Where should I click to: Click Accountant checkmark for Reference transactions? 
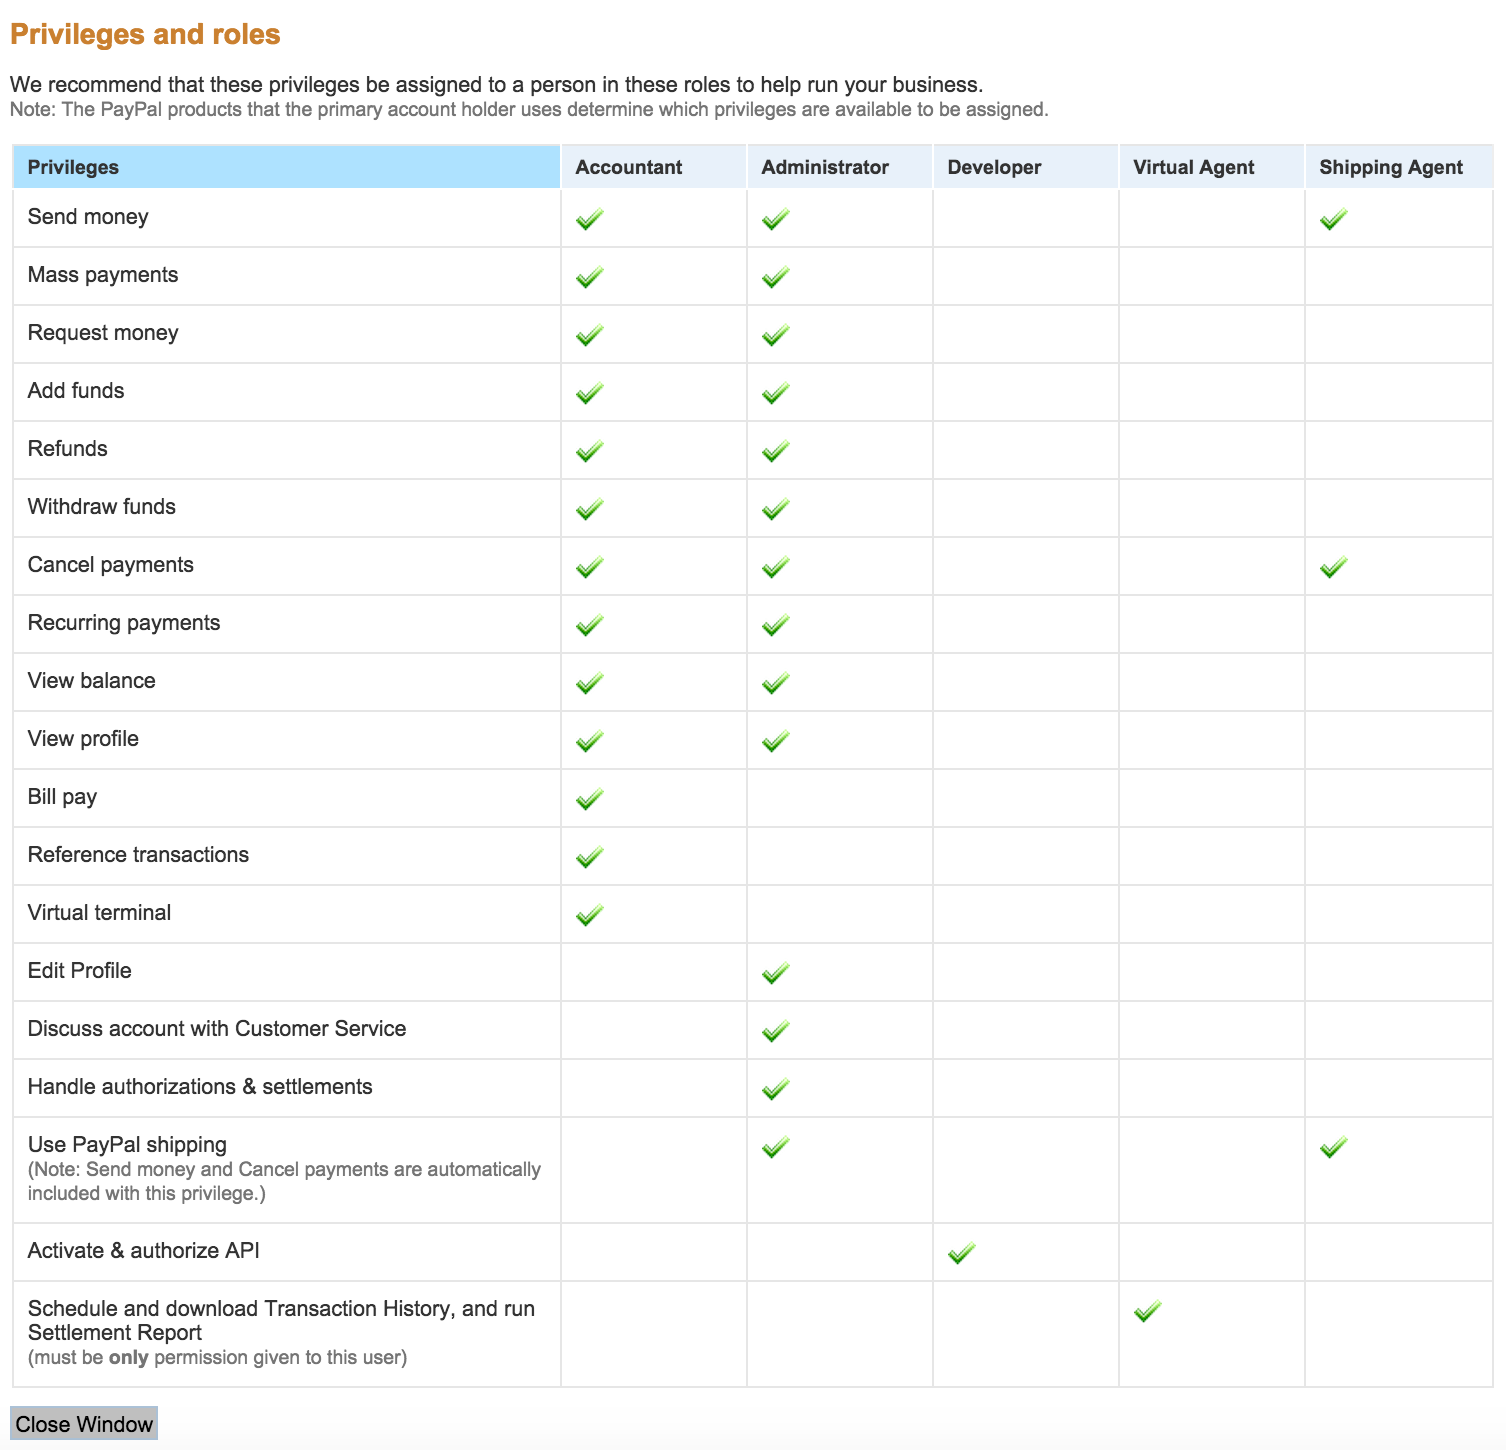(x=590, y=857)
